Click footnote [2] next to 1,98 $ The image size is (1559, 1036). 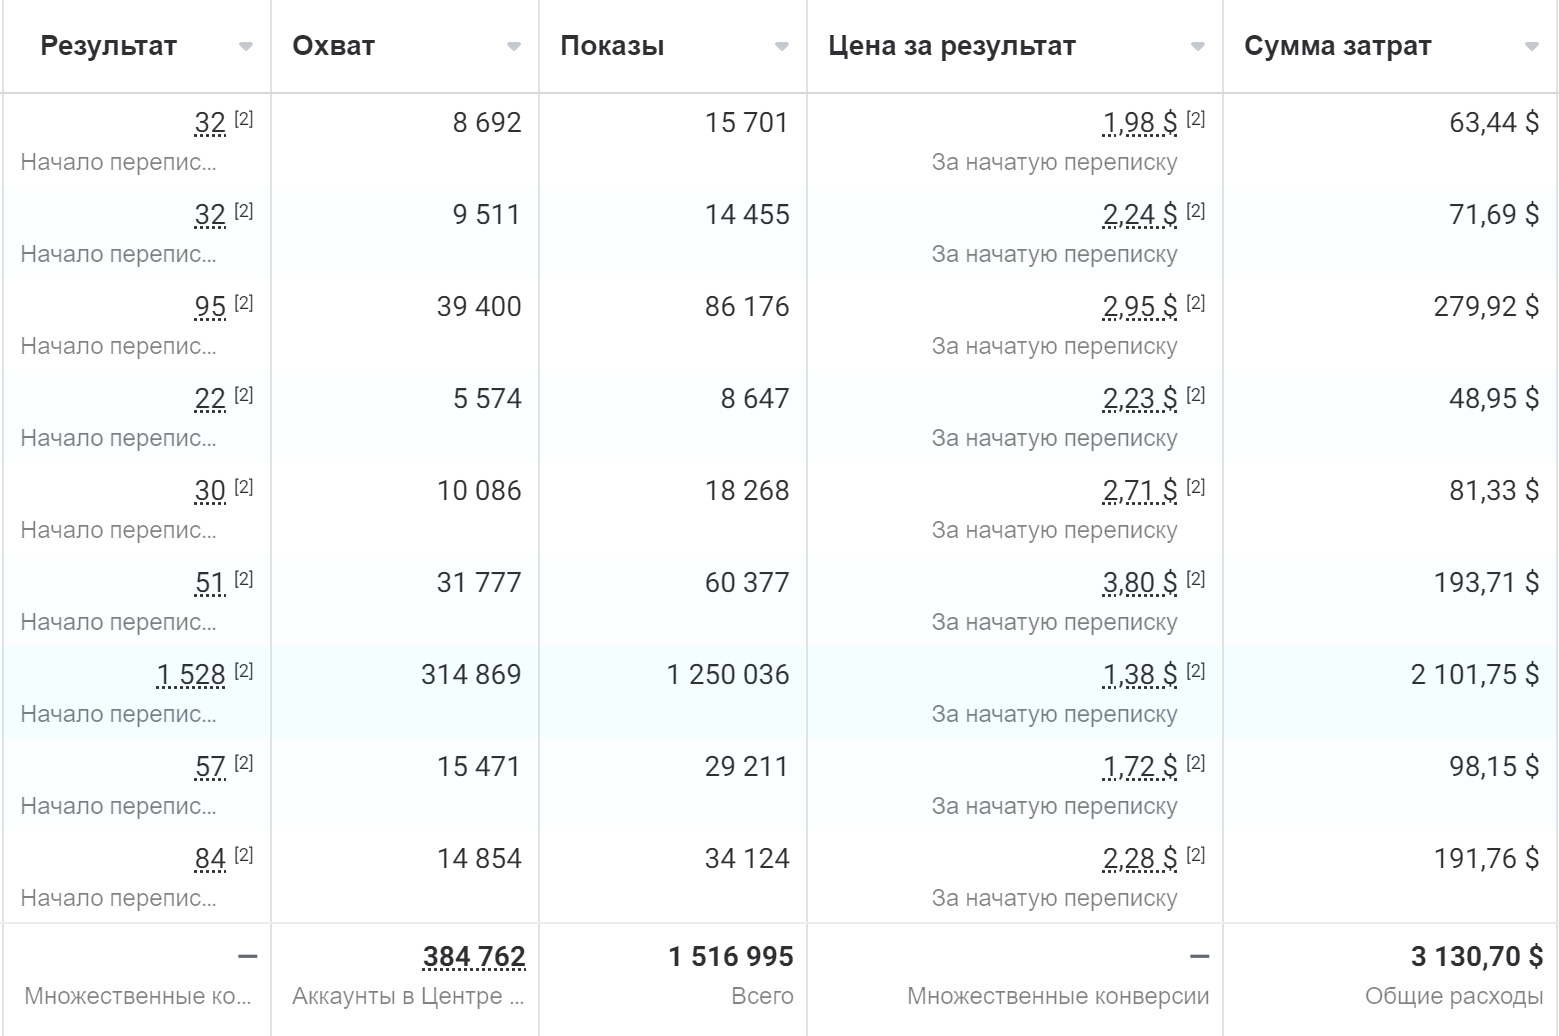click(x=1196, y=119)
